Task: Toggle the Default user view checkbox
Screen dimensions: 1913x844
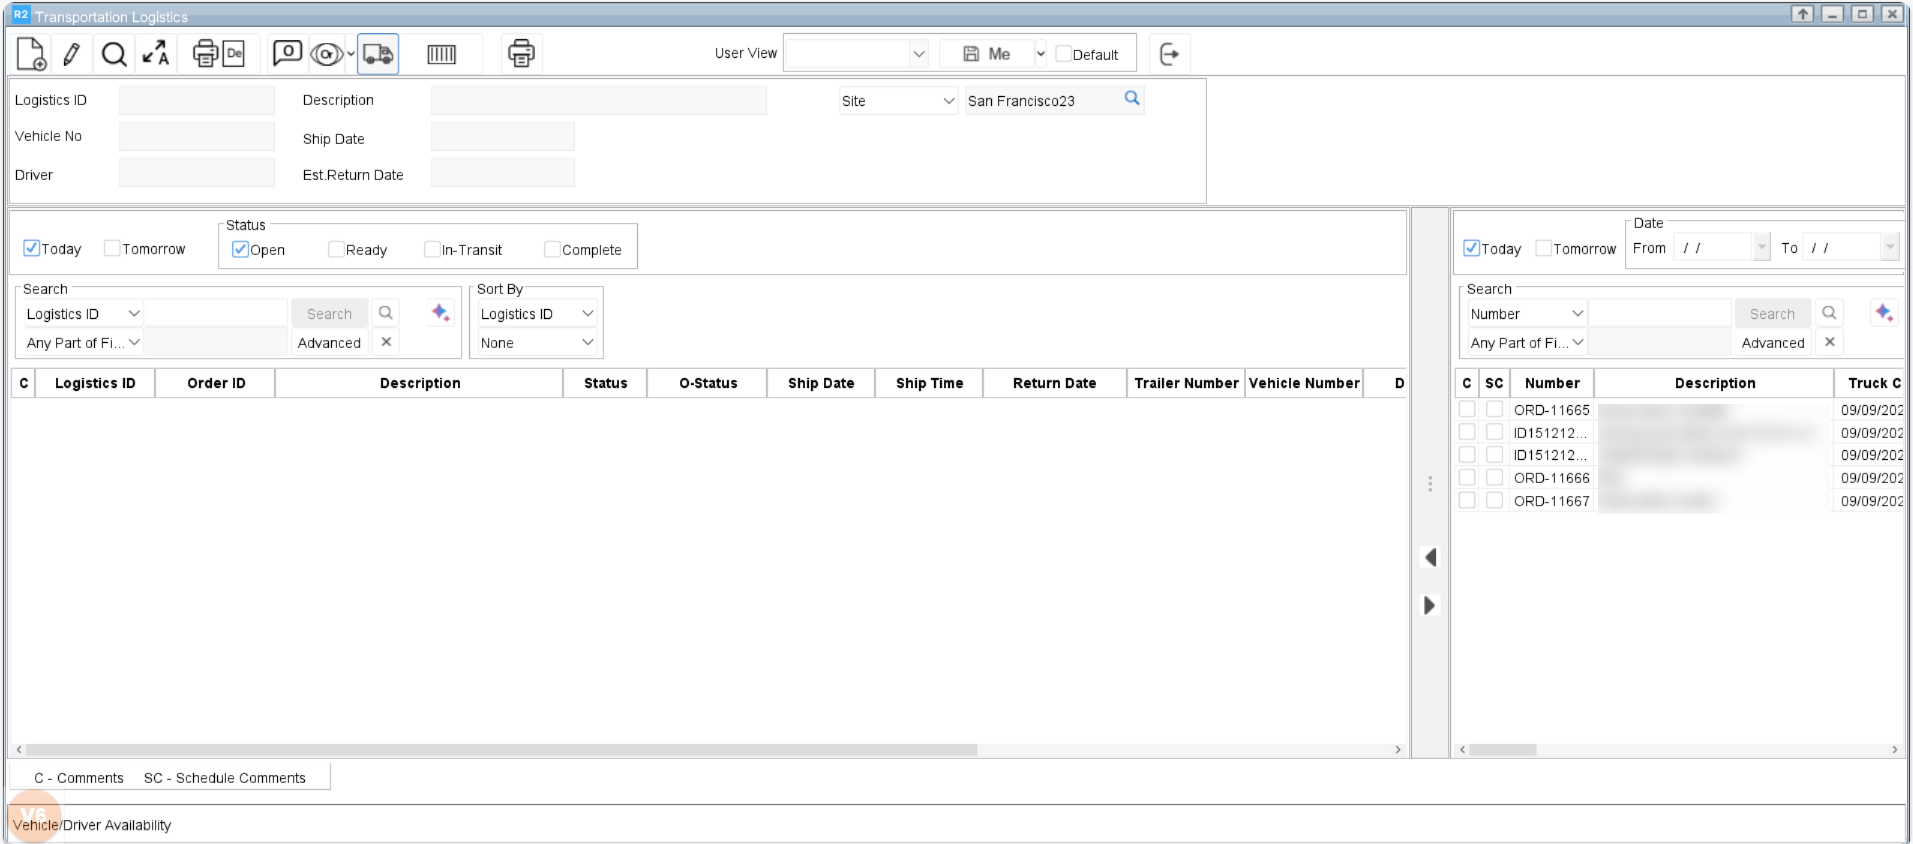Action: [x=1064, y=54]
